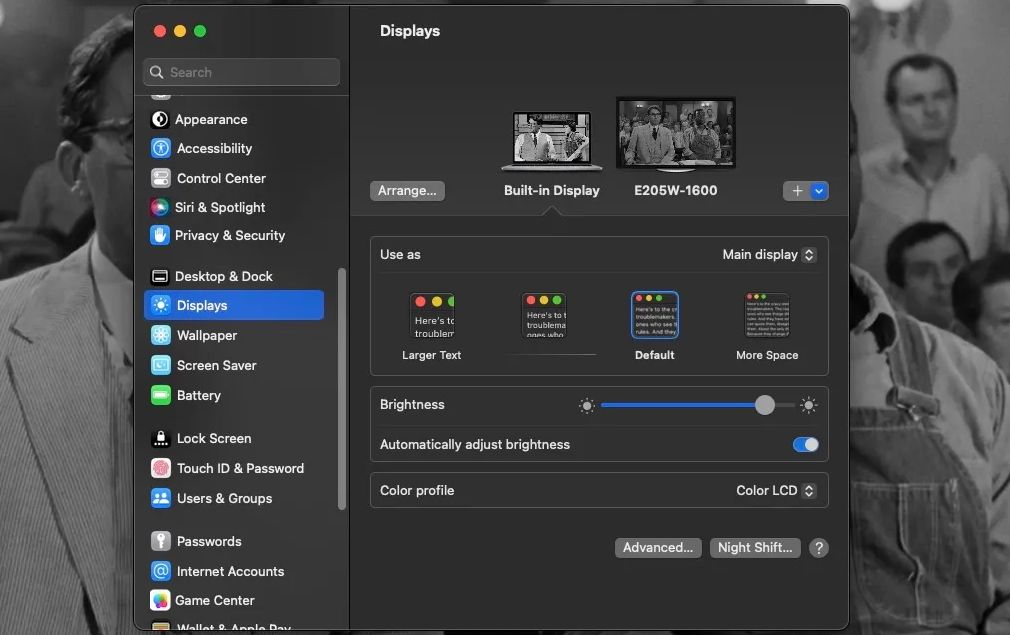Click the Arrange button
1010x635 pixels.
pos(407,190)
